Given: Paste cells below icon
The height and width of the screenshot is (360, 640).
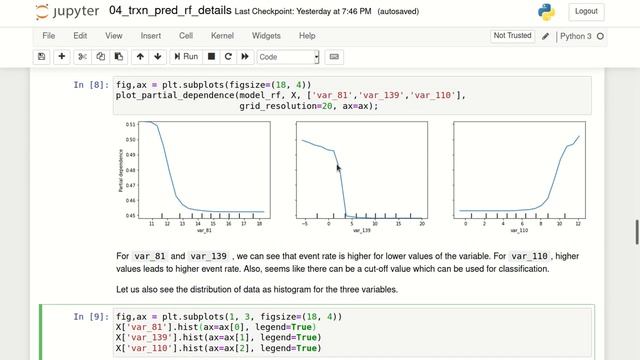Looking at the screenshot, I should coord(119,57).
